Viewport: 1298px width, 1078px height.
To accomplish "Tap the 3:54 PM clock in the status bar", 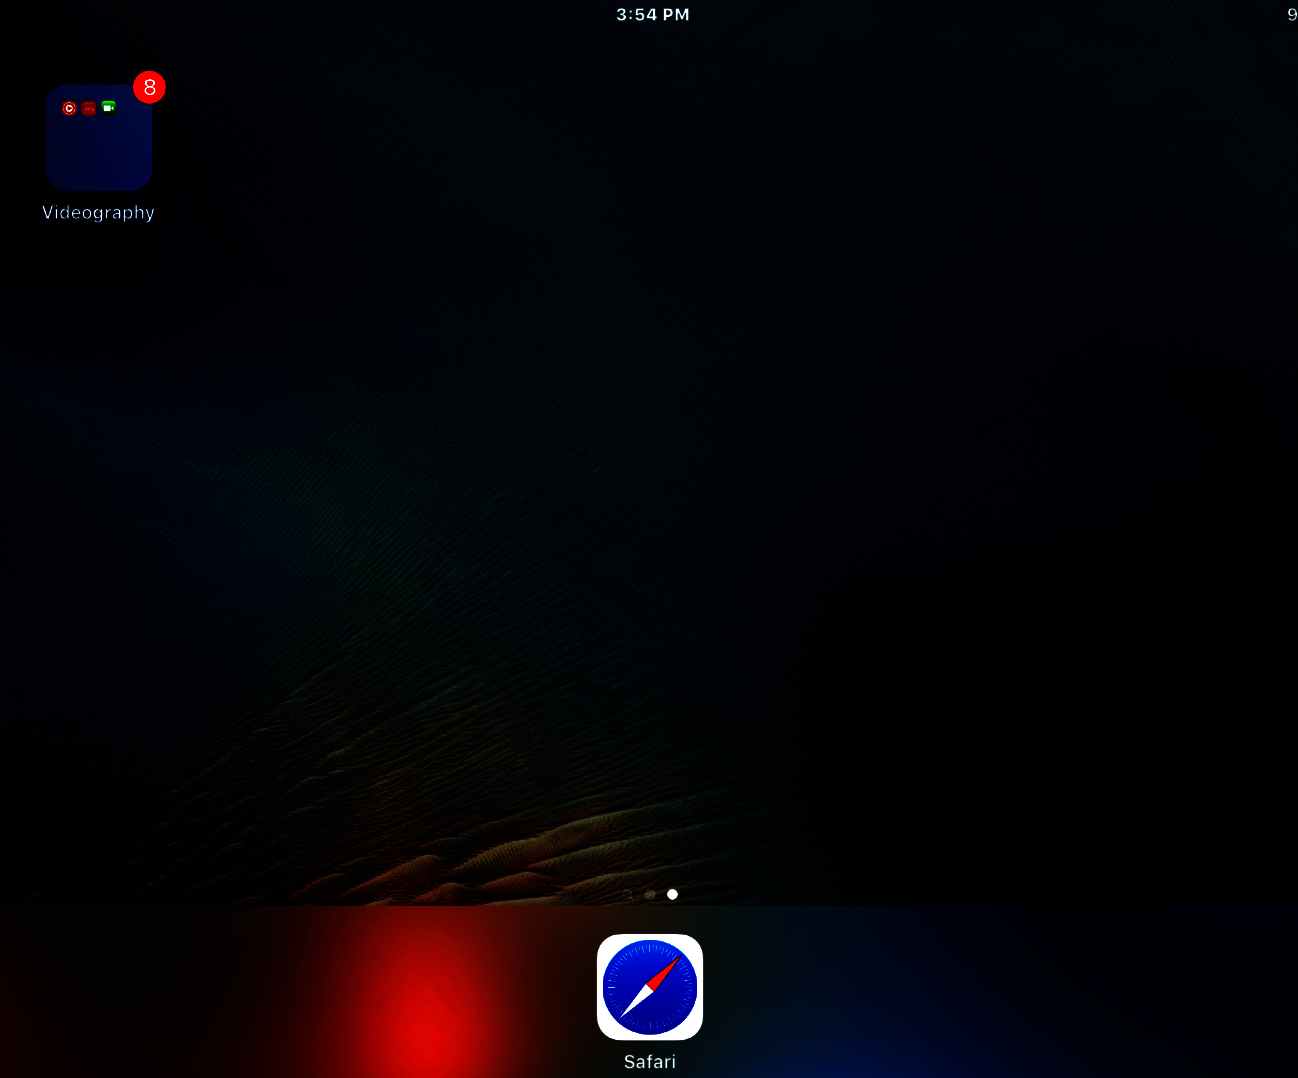I will pos(653,14).
